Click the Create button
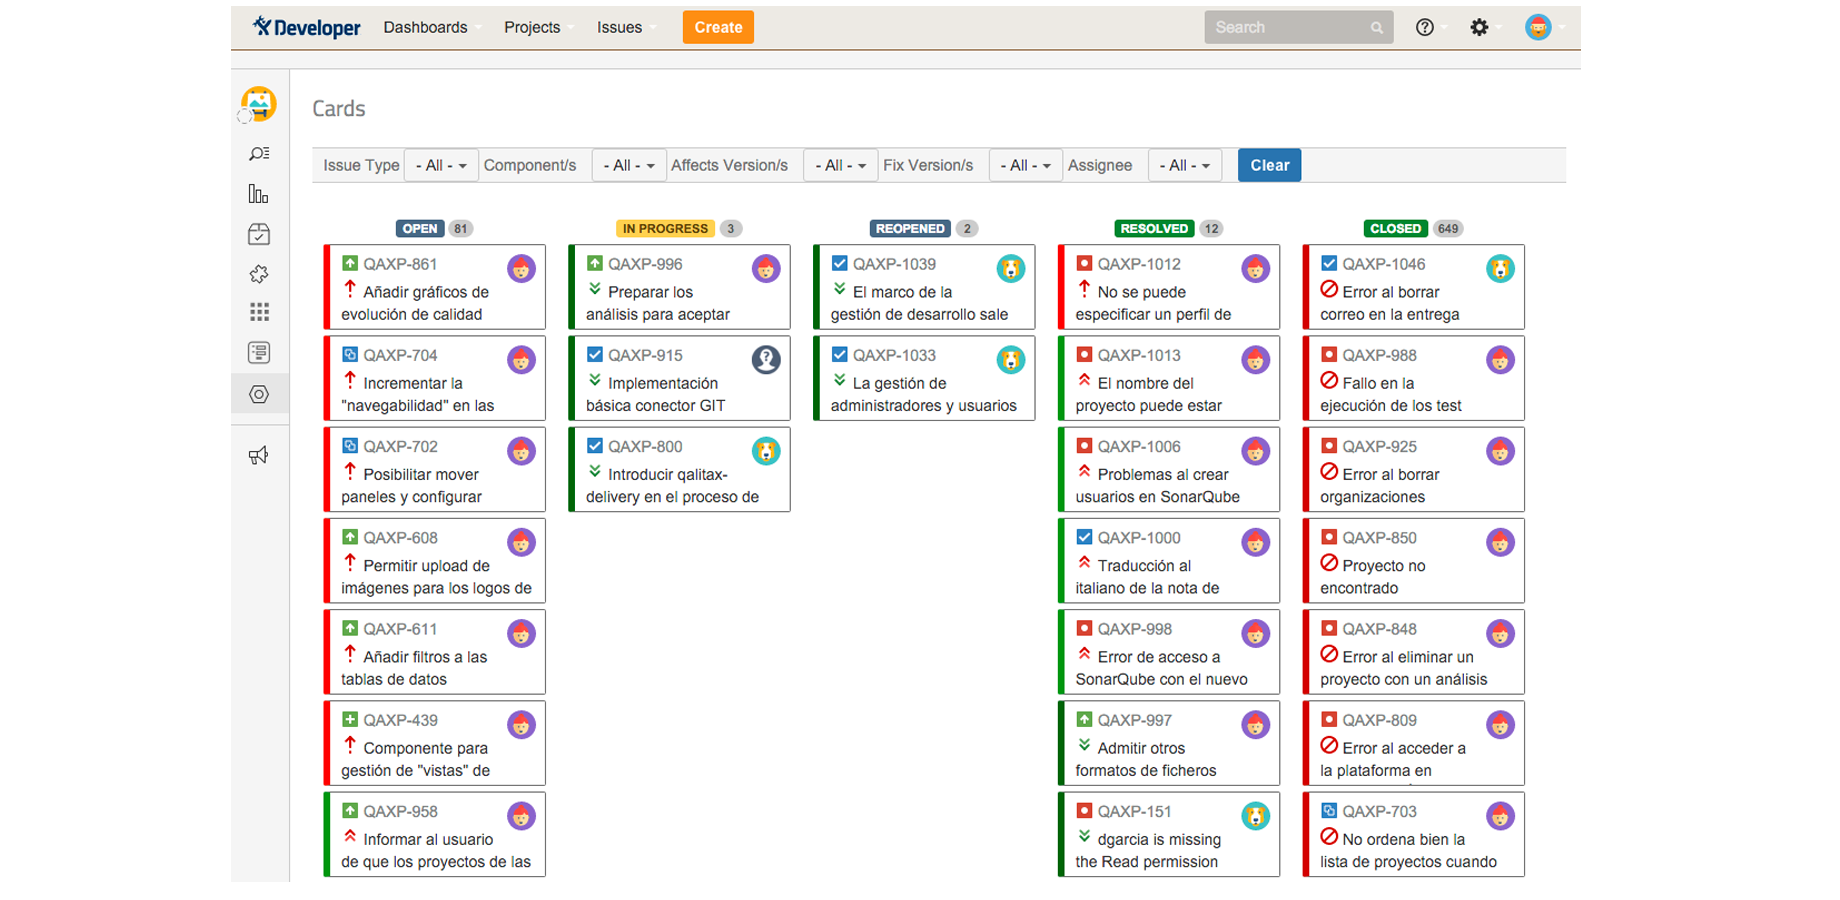 pyautogui.click(x=718, y=27)
